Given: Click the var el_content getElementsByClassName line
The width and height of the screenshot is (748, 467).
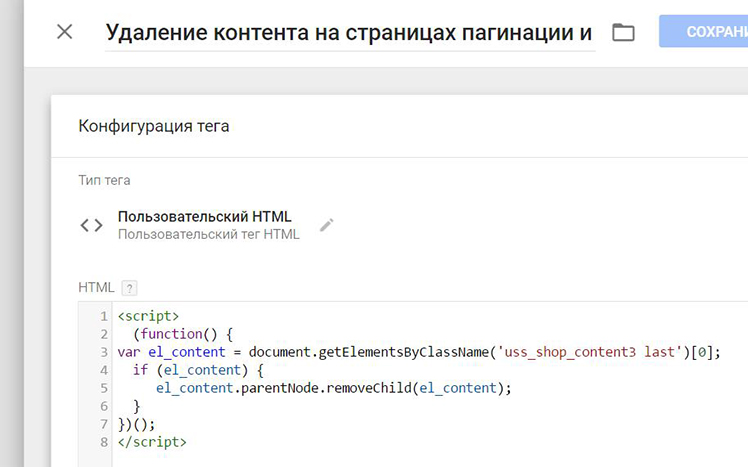Looking at the screenshot, I should tap(419, 352).
